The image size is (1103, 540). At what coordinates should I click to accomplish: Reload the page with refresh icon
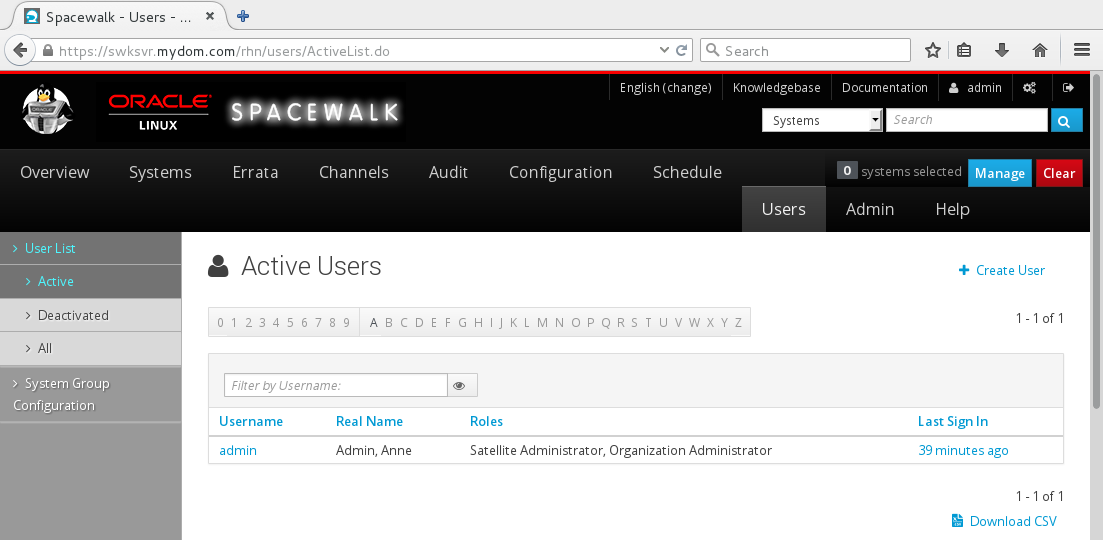pos(681,51)
